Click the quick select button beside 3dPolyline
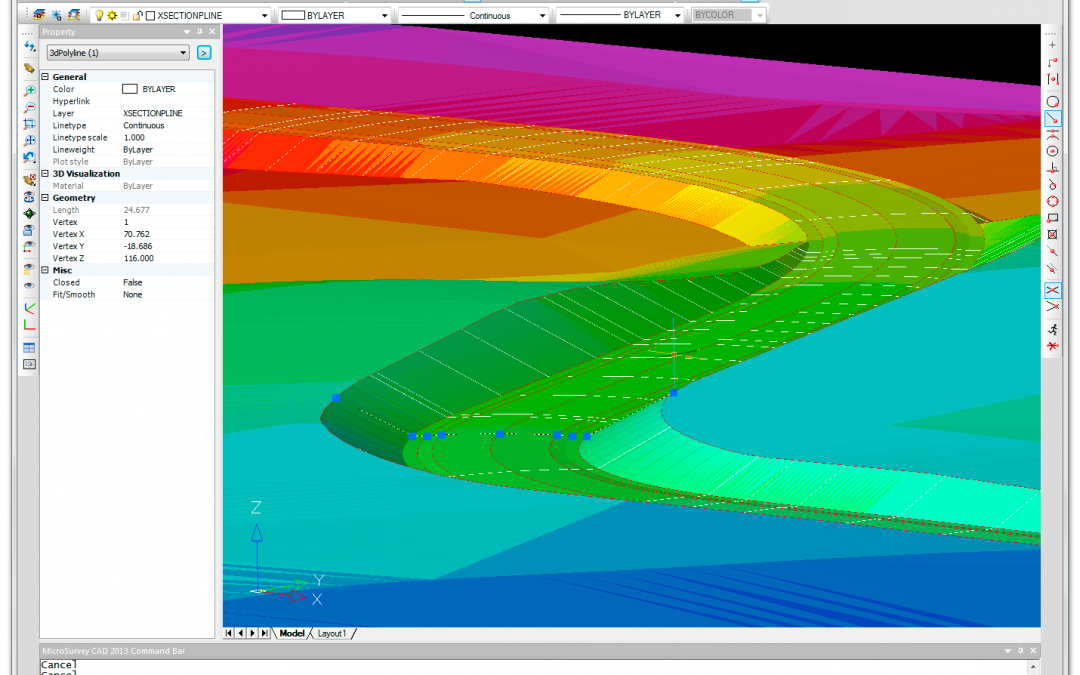Viewport: 1080px width, 675px height. (204, 53)
